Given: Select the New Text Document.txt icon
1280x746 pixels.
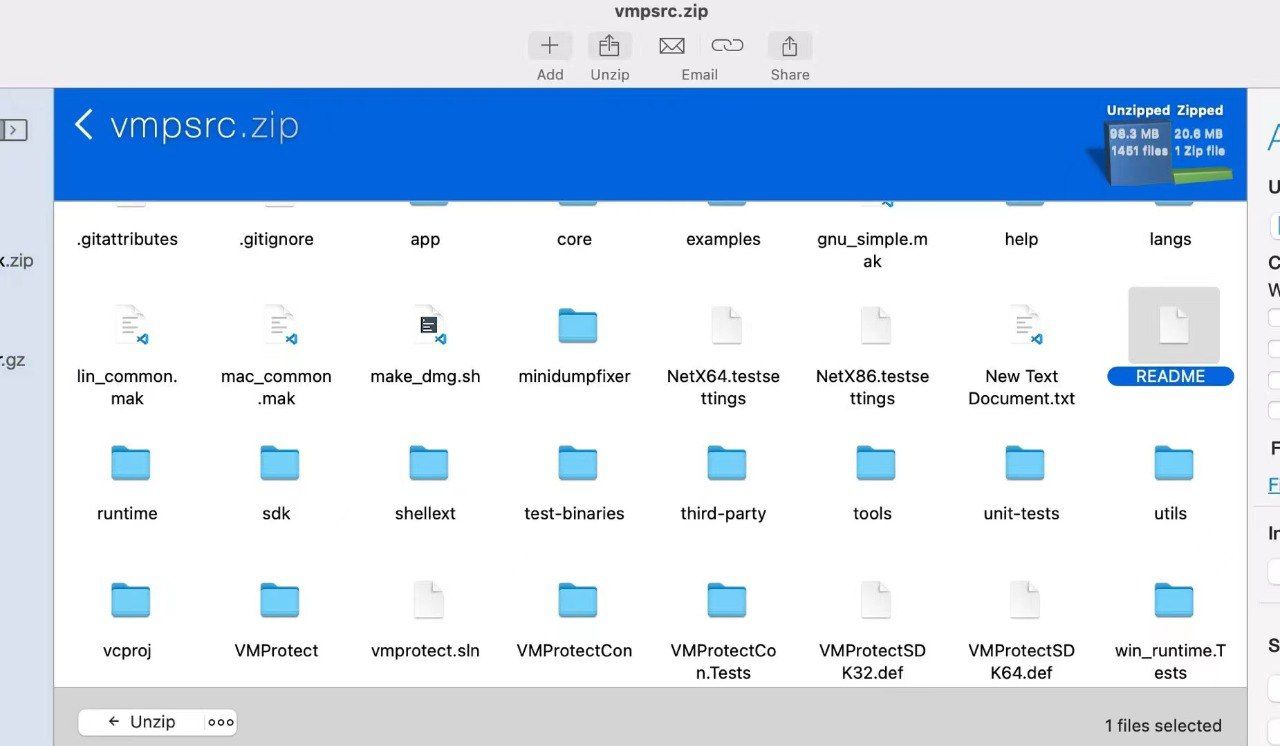Looking at the screenshot, I should pos(1024,327).
